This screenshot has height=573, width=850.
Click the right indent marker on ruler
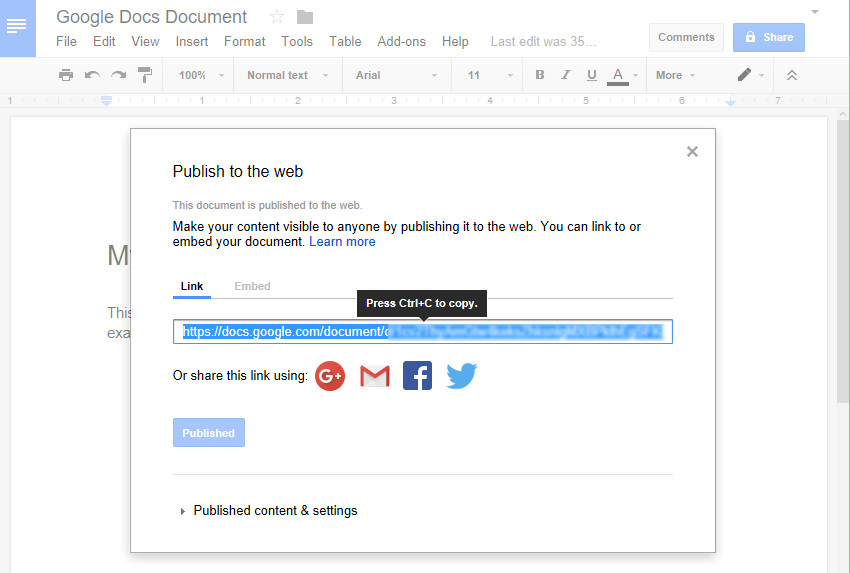click(731, 102)
